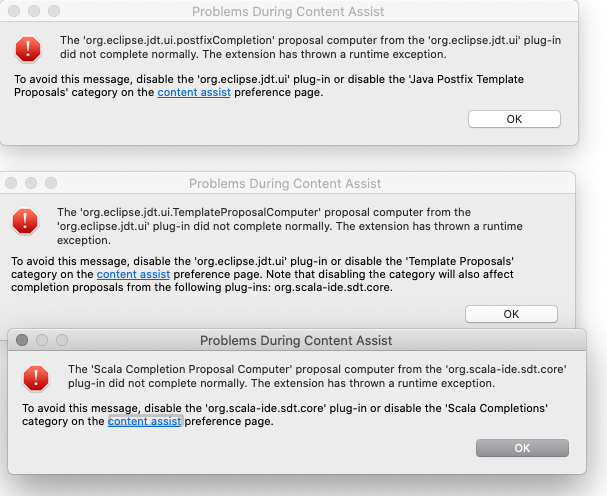The image size is (607, 496).
Task: Open content assist link in Java Postfix Template message
Action: [194, 93]
